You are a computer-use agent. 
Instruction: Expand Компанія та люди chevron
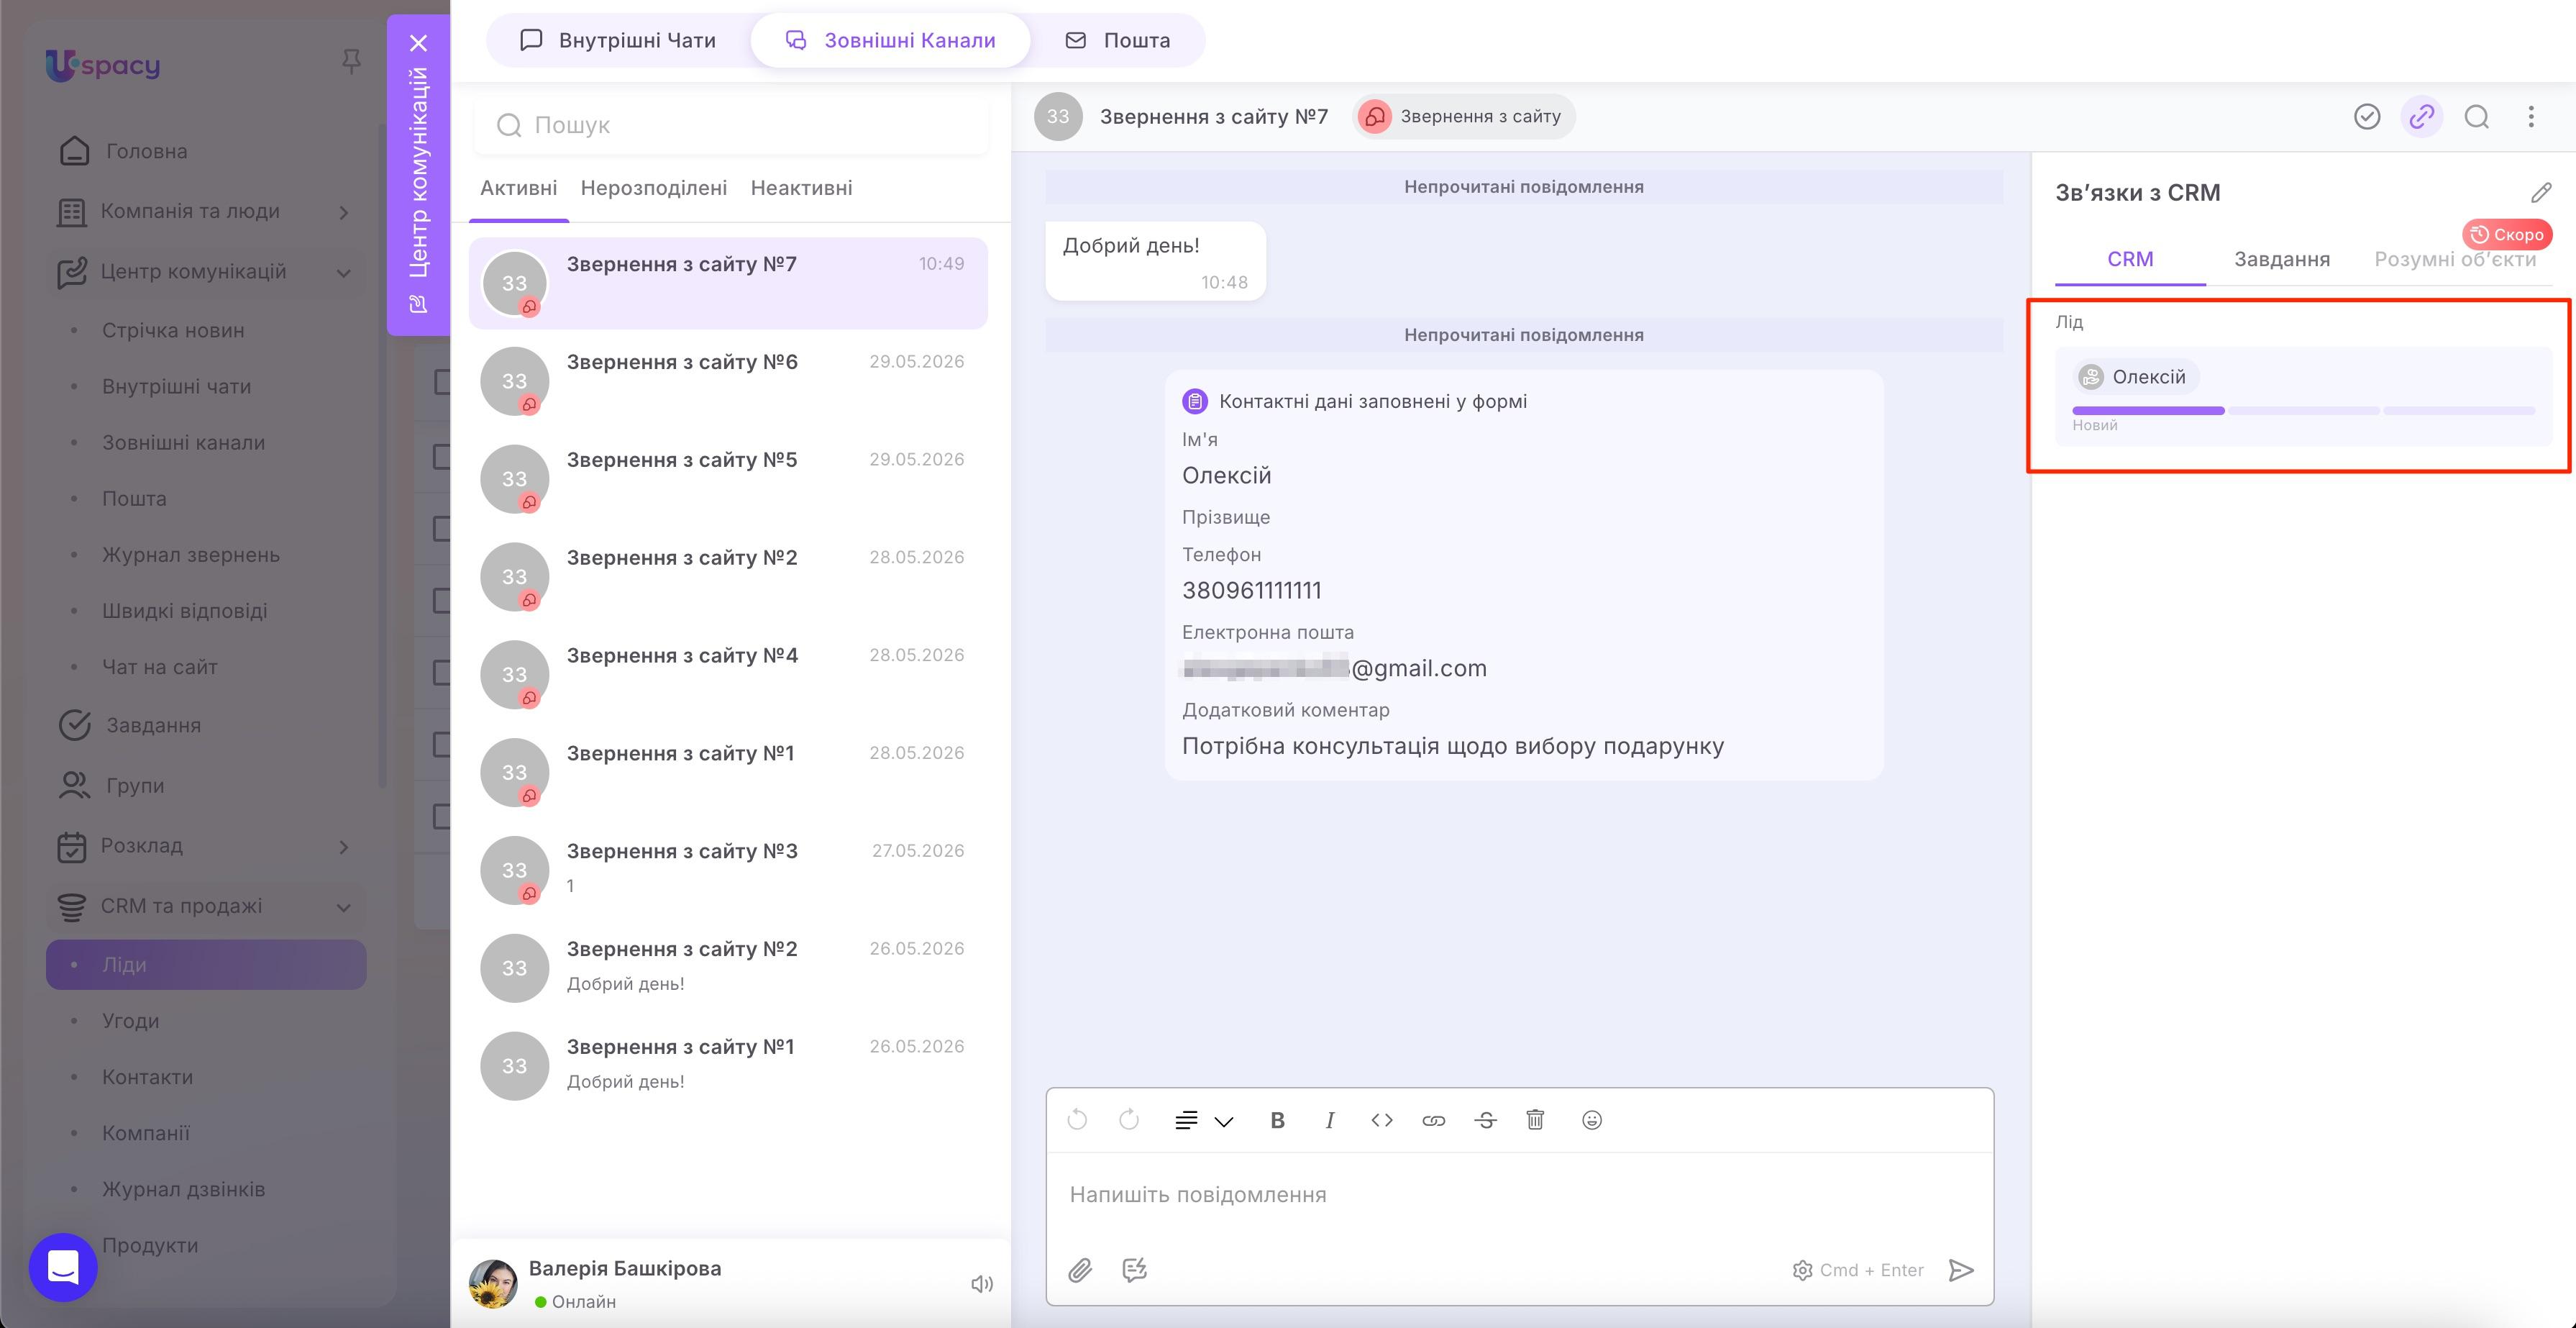[x=344, y=212]
